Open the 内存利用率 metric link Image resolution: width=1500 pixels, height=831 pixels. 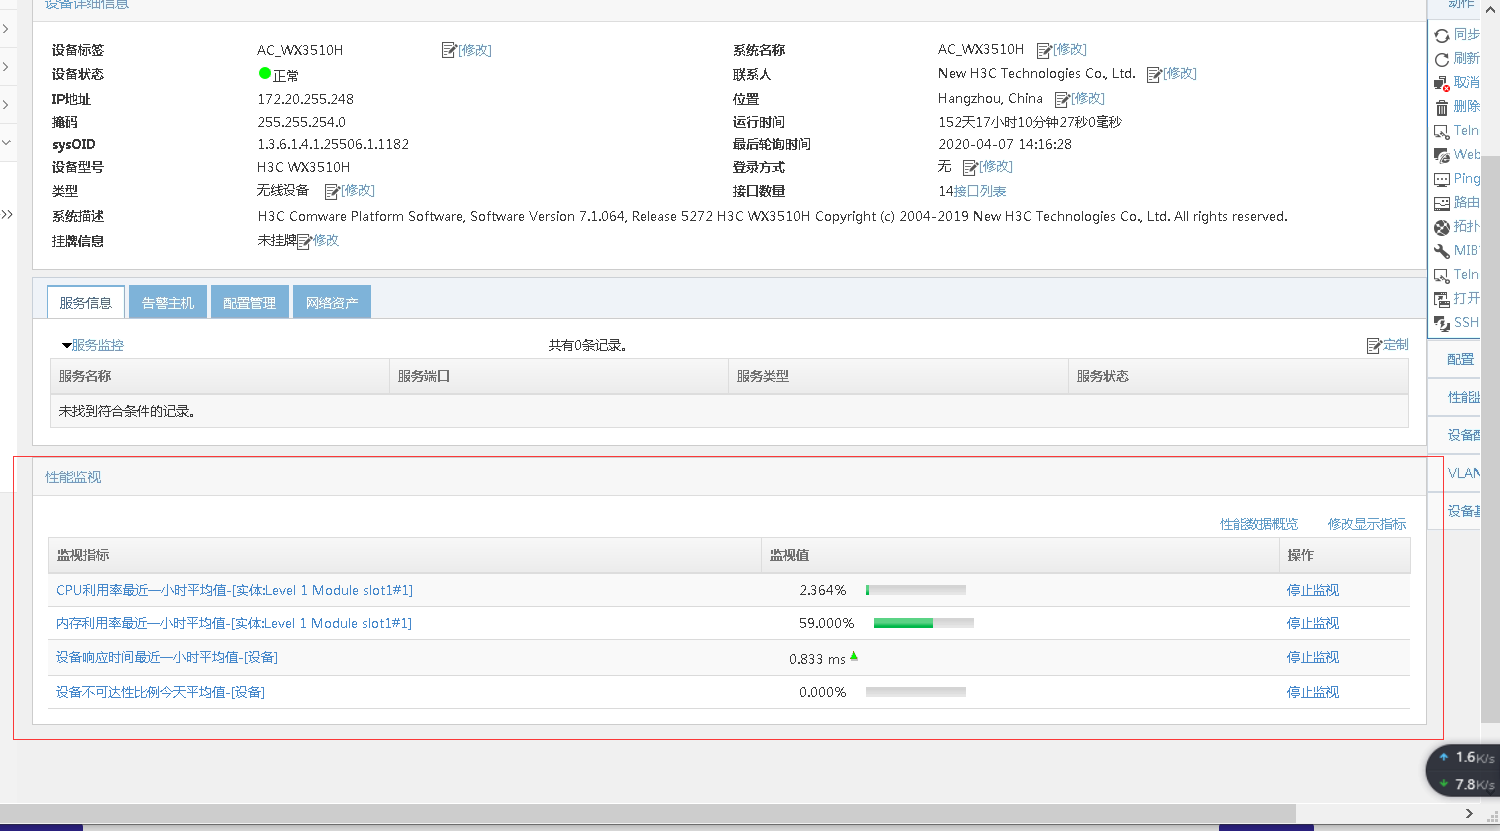point(234,623)
